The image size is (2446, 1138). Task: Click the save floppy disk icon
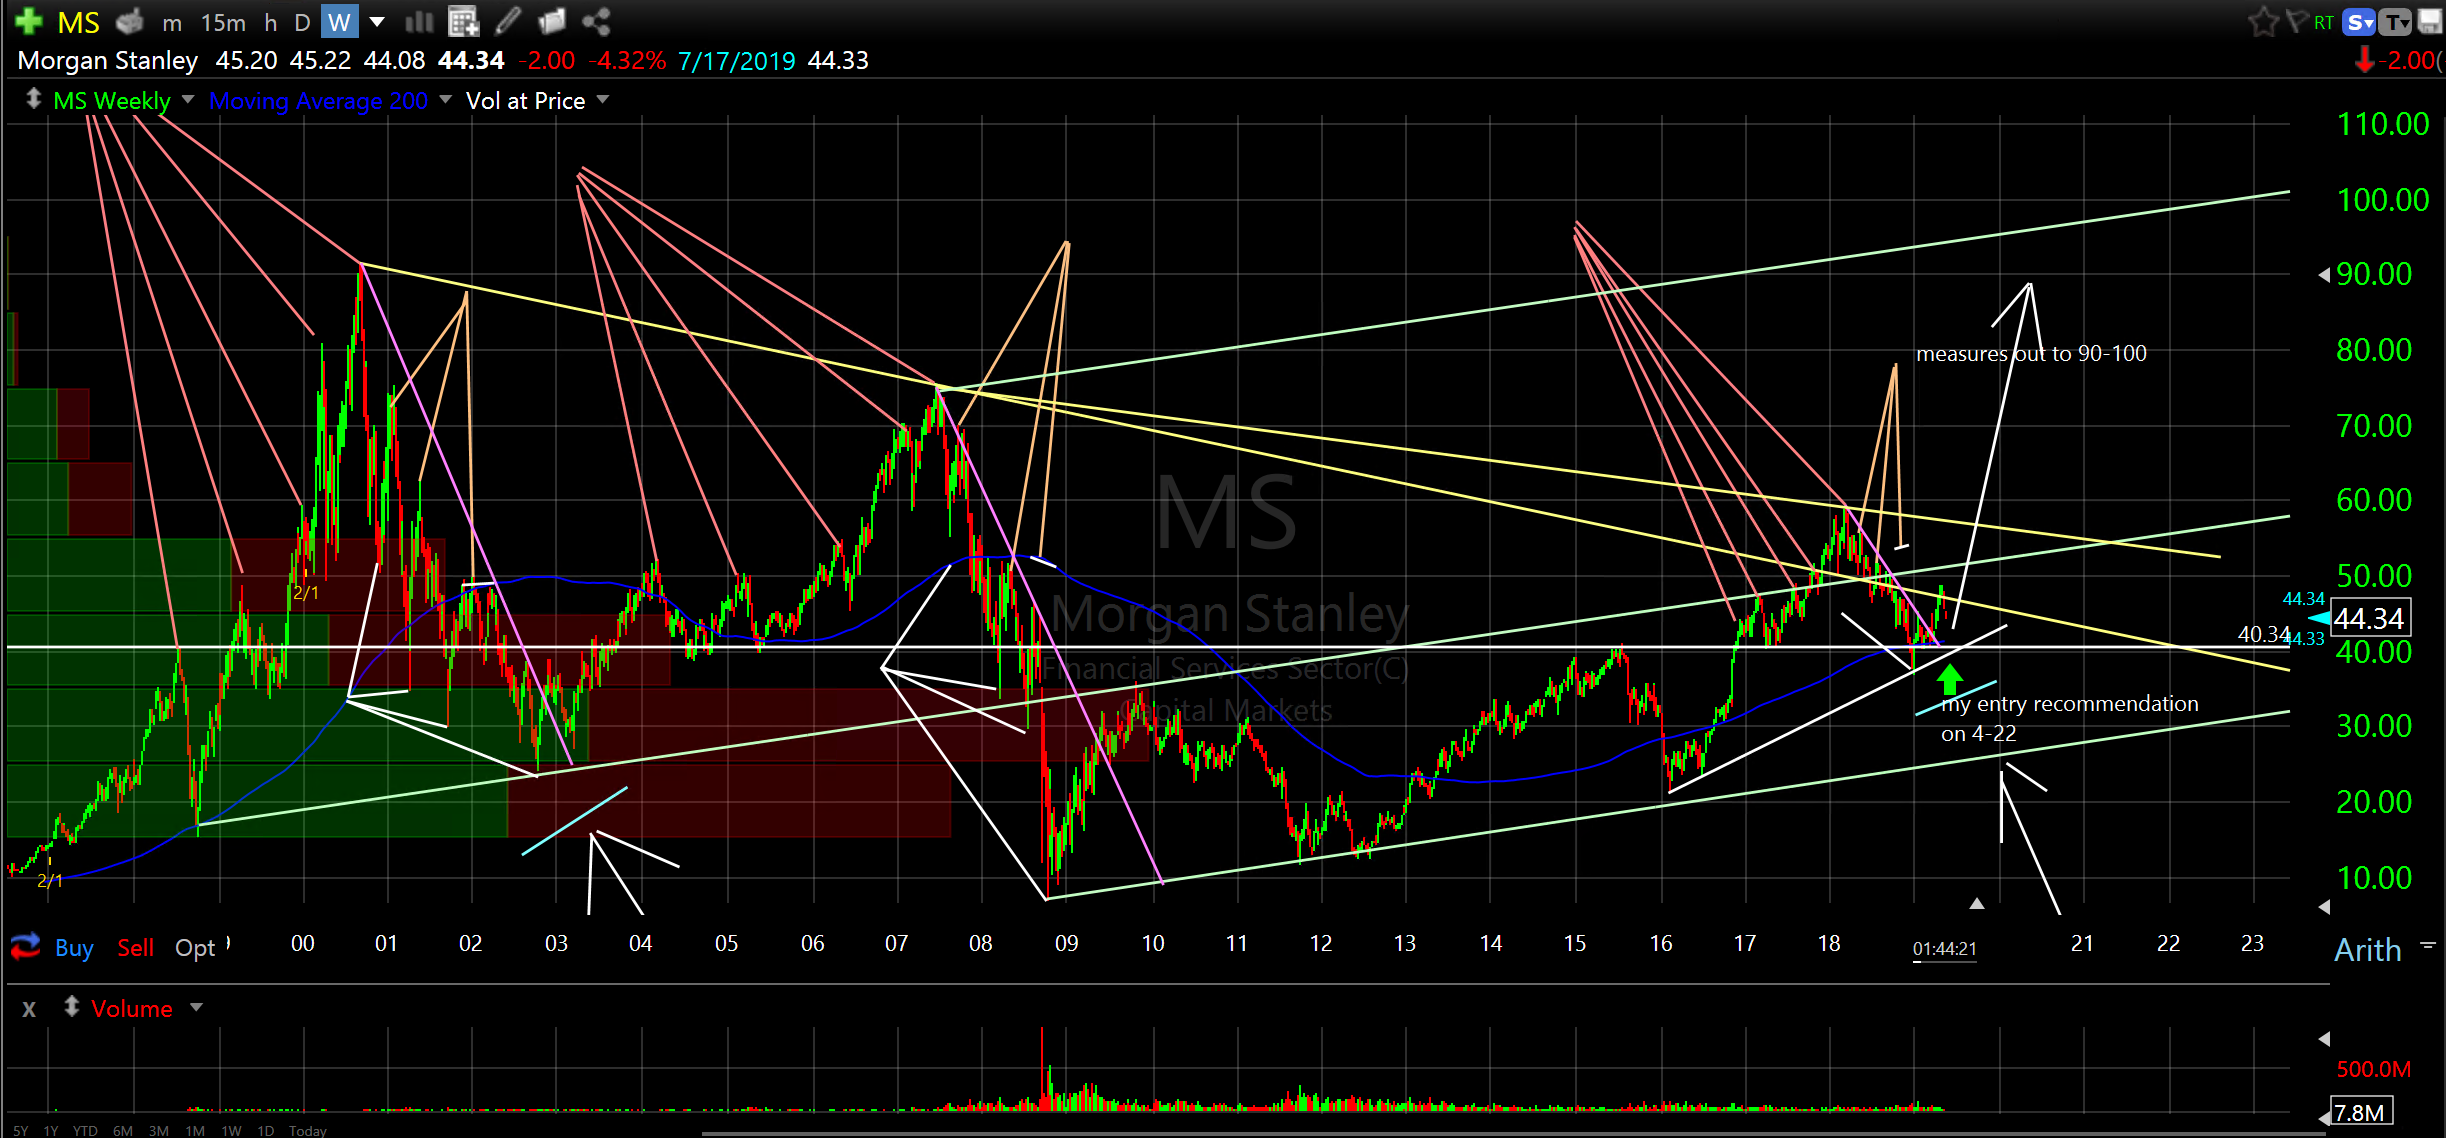[2430, 22]
